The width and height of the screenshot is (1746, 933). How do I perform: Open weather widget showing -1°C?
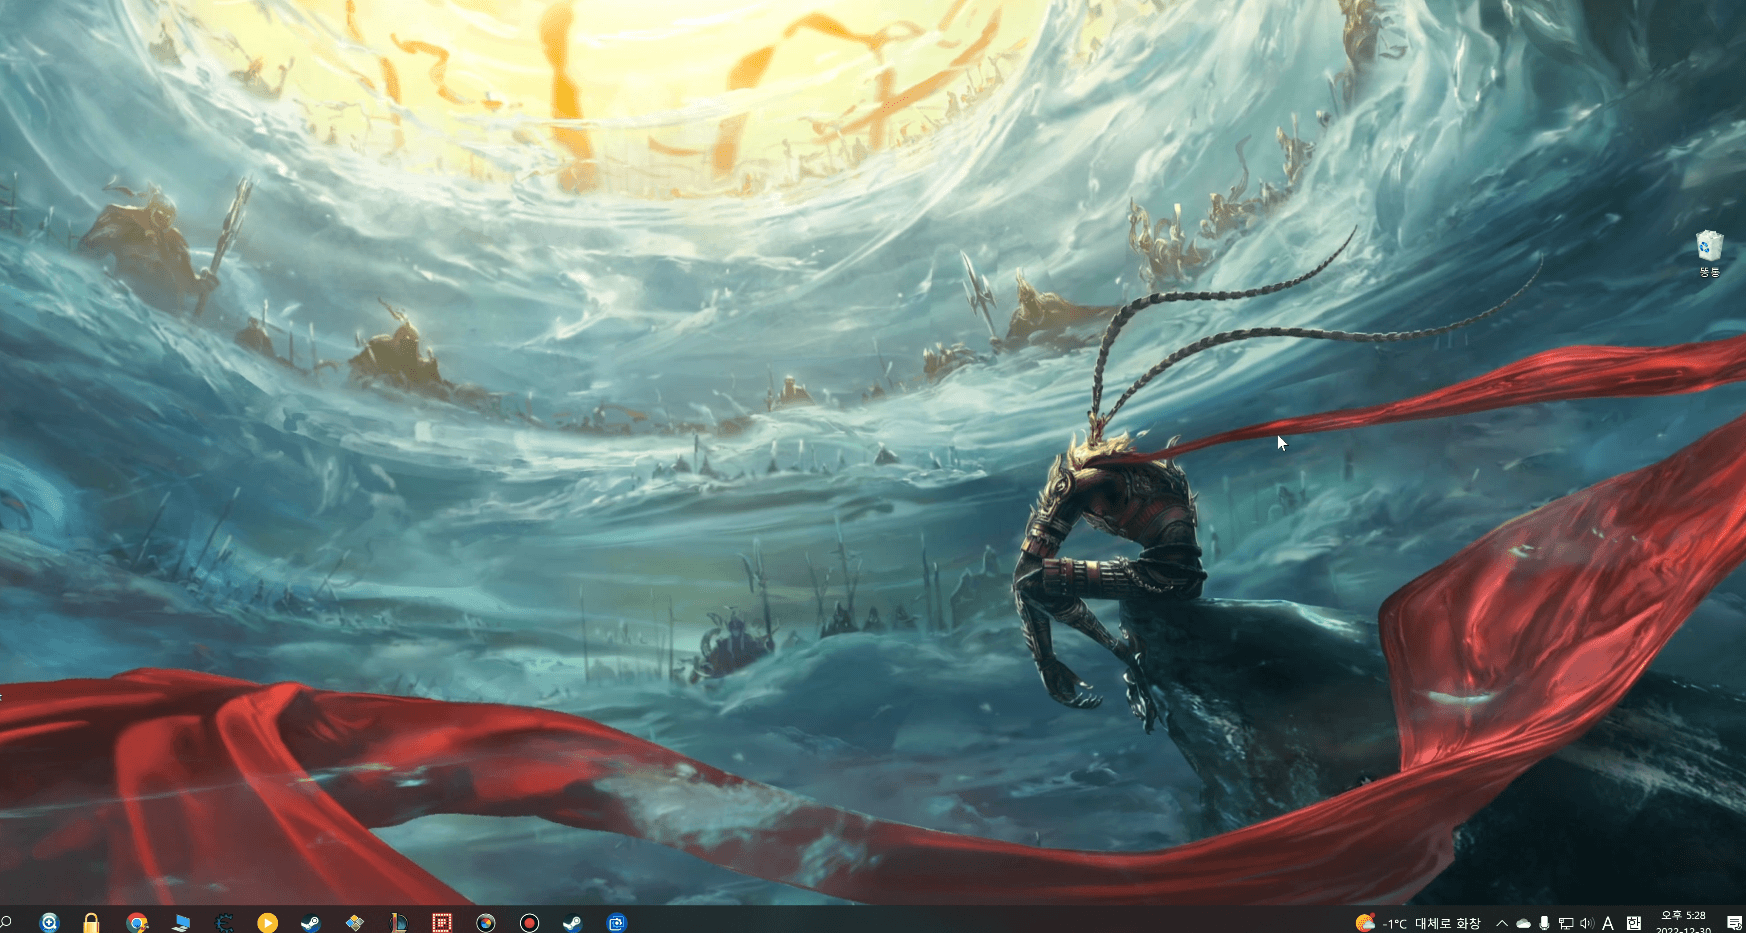tap(1418, 923)
